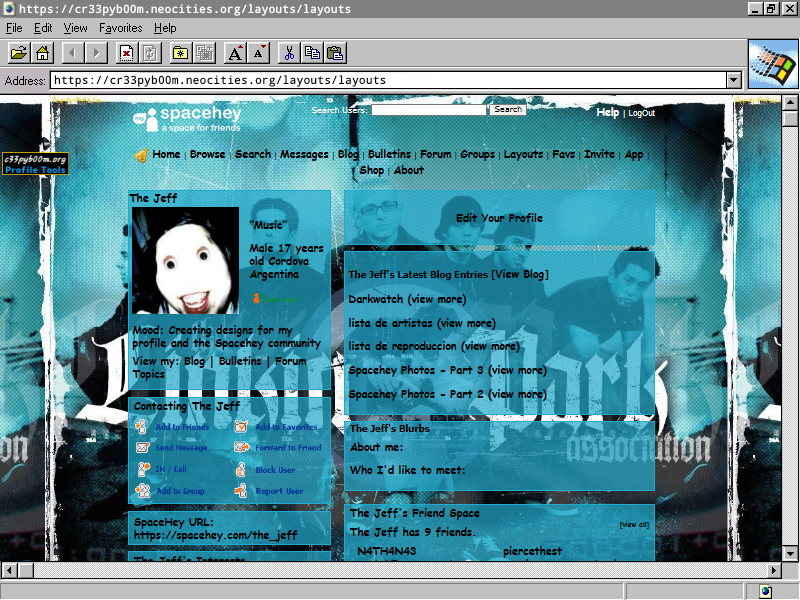Click view all in Friend Space

coord(634,524)
